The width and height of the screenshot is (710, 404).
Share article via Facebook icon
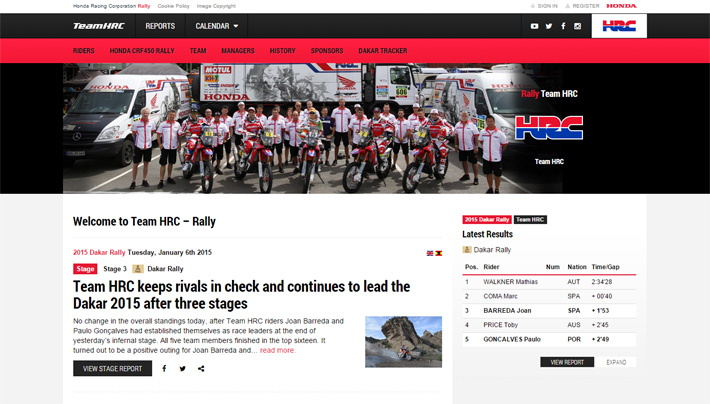pyautogui.click(x=164, y=369)
